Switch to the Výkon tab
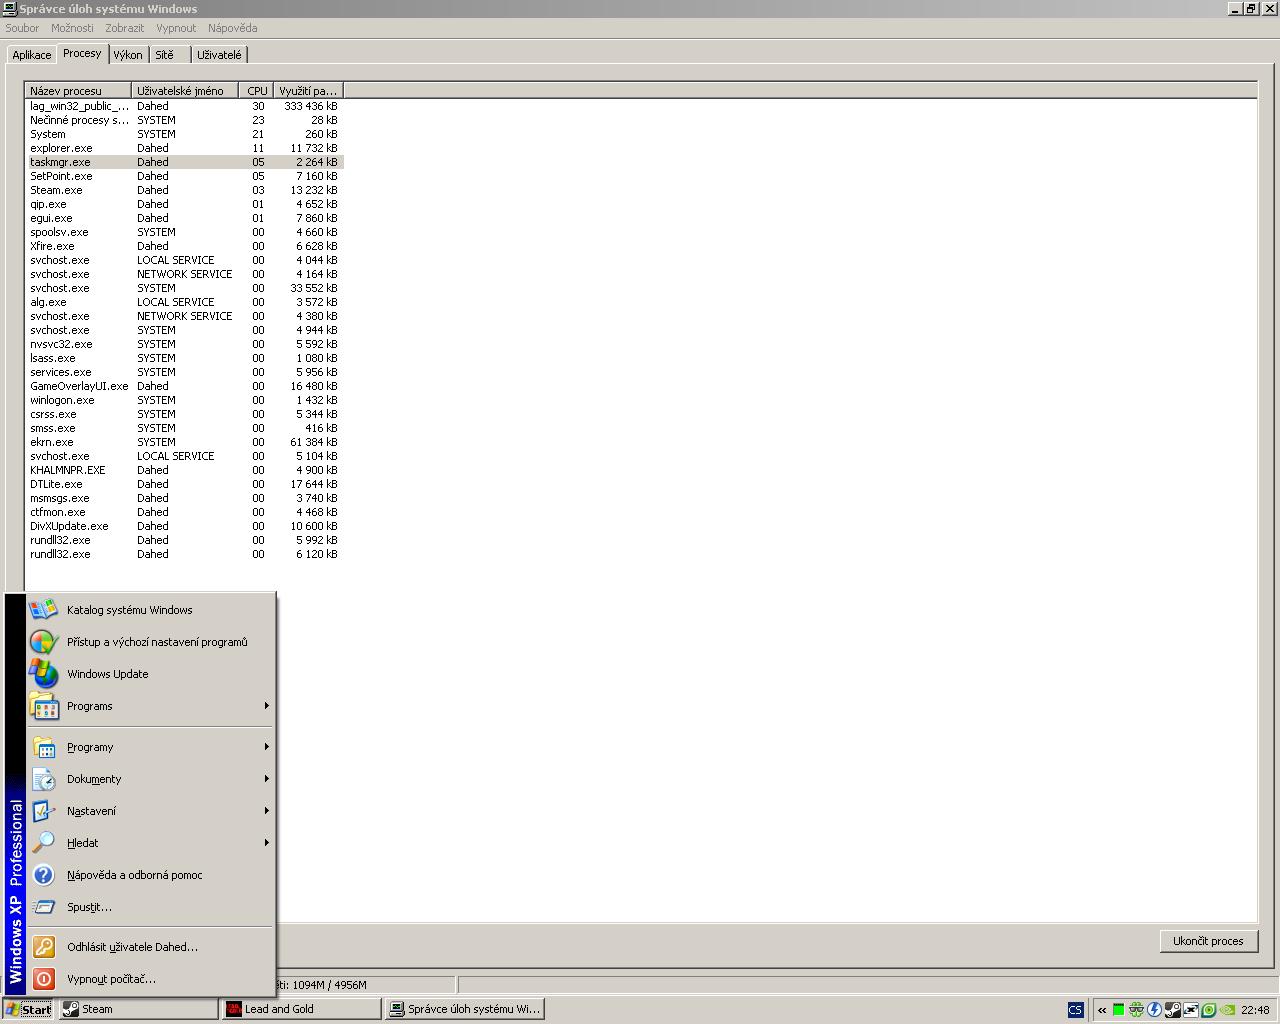The height and width of the screenshot is (1024, 1280). tap(128, 55)
